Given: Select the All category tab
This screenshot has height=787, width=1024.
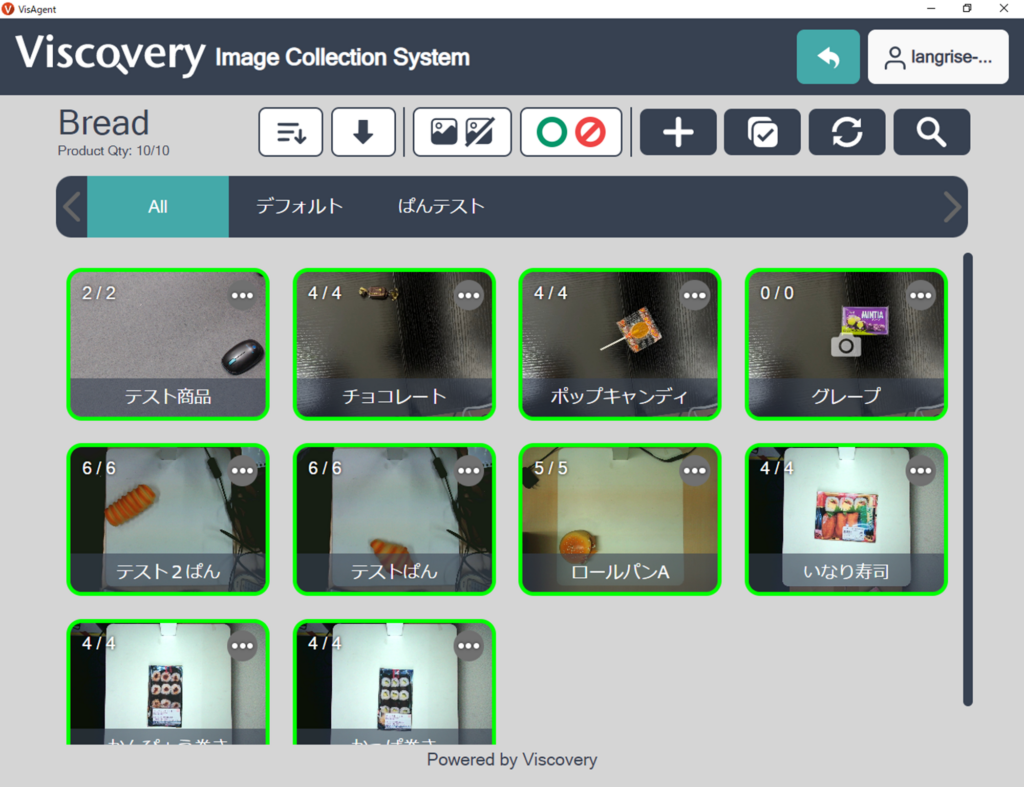Looking at the screenshot, I should pyautogui.click(x=158, y=207).
